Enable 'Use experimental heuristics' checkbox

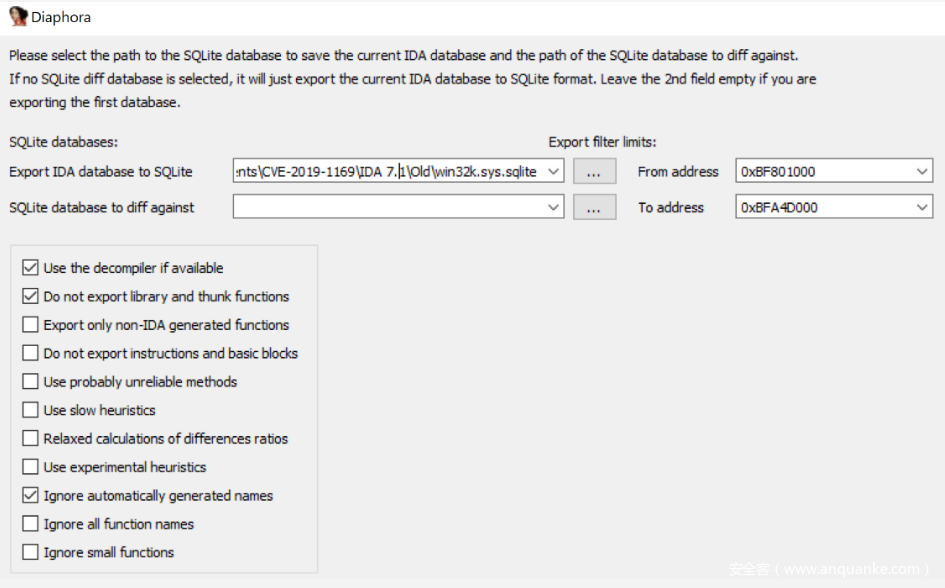(x=31, y=467)
